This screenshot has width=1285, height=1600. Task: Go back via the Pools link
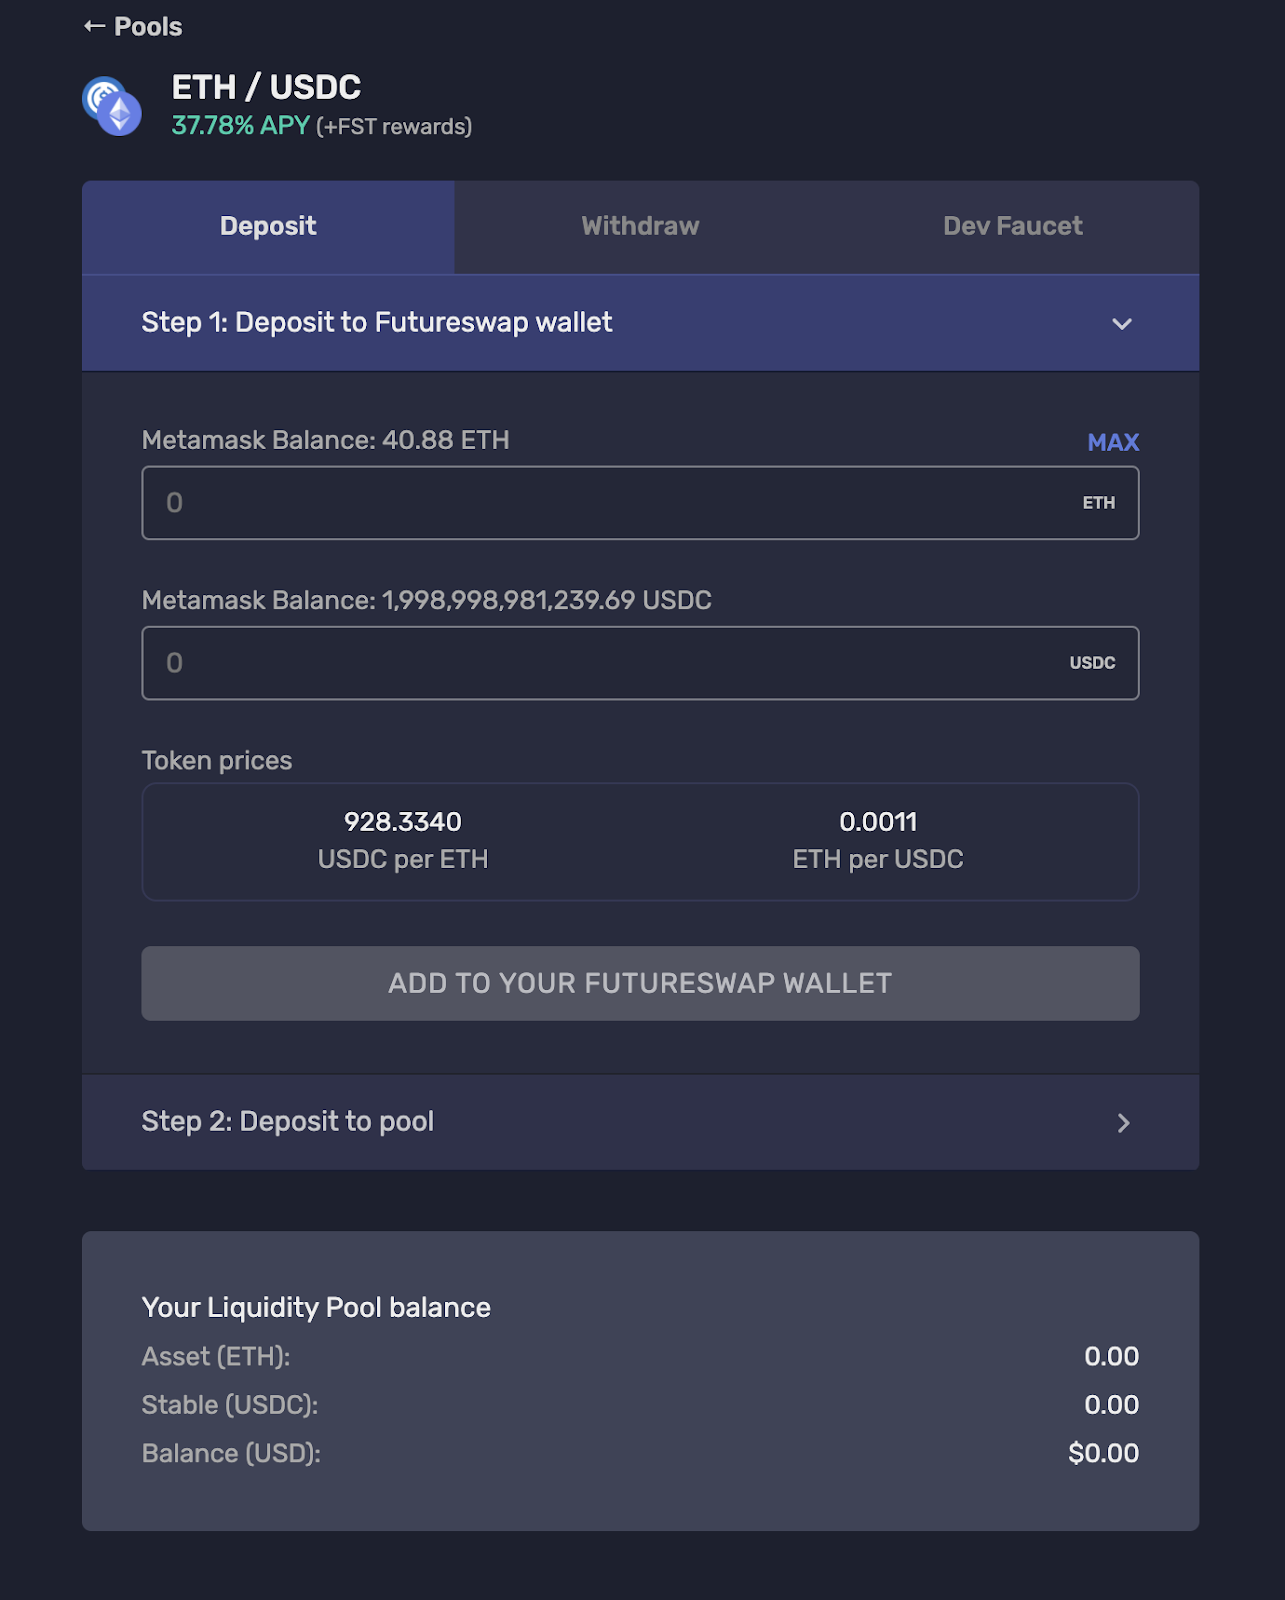coord(148,27)
